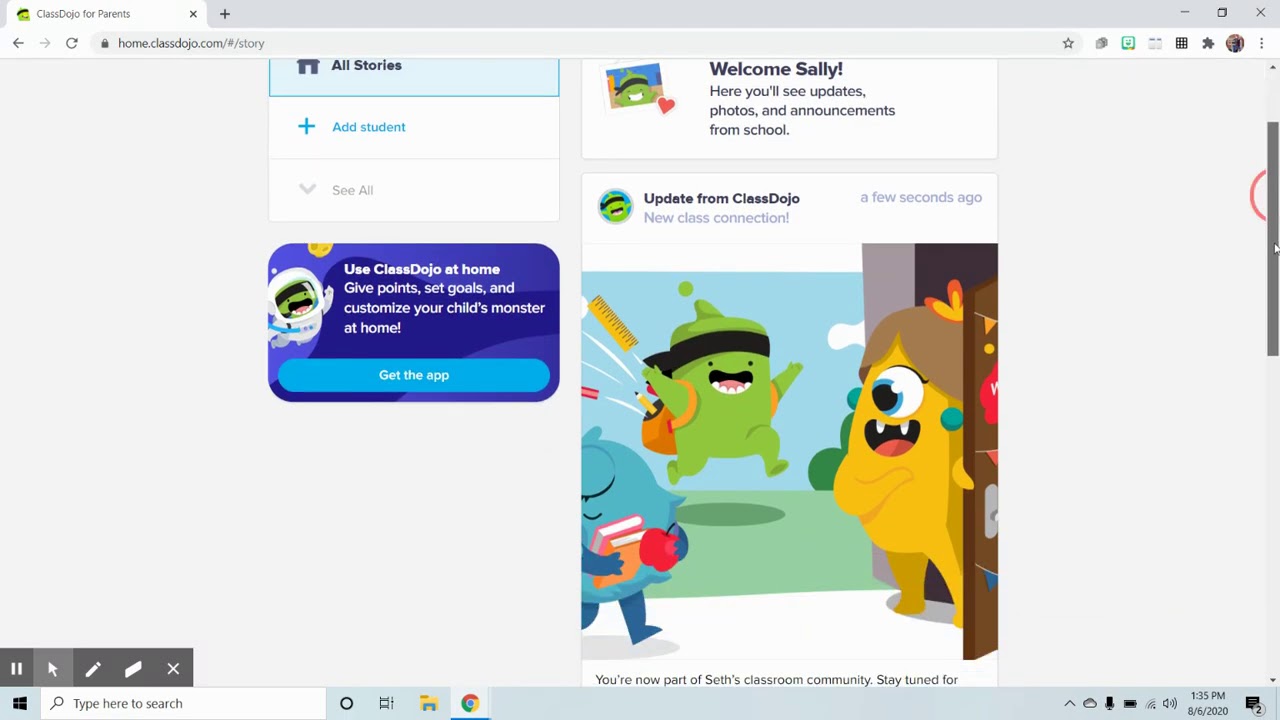Screen dimensions: 1280x720
Task: Go back using the browser back arrow
Action: [18, 43]
